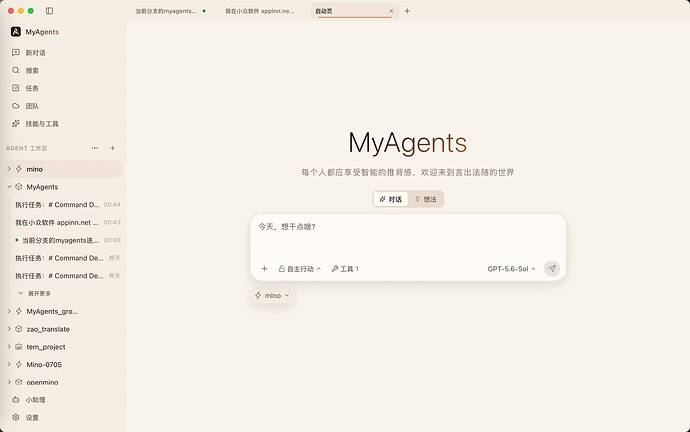Image resolution: width=690 pixels, height=432 pixels.
Task: Open chat 执行任务: # Command D... from 00:44
Action: 67,205
